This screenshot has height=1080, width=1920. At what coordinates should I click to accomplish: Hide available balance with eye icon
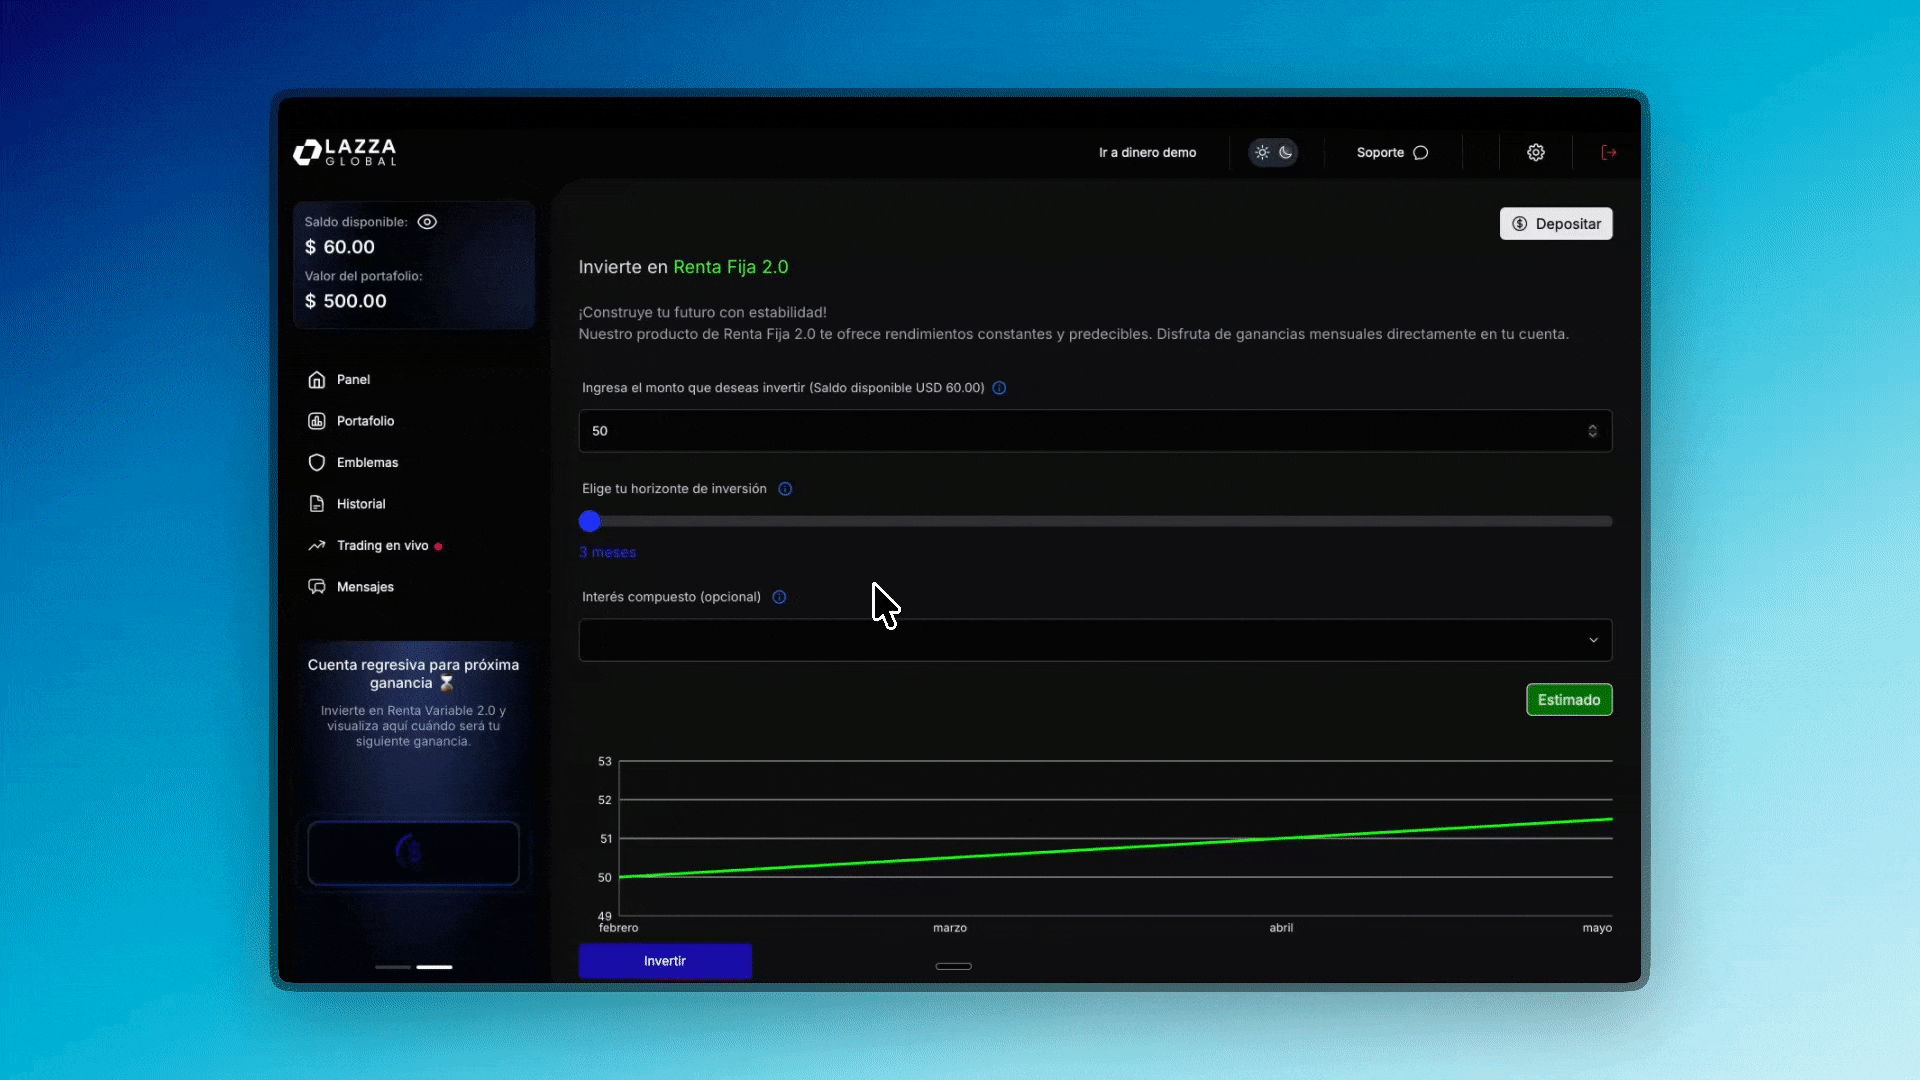click(427, 222)
